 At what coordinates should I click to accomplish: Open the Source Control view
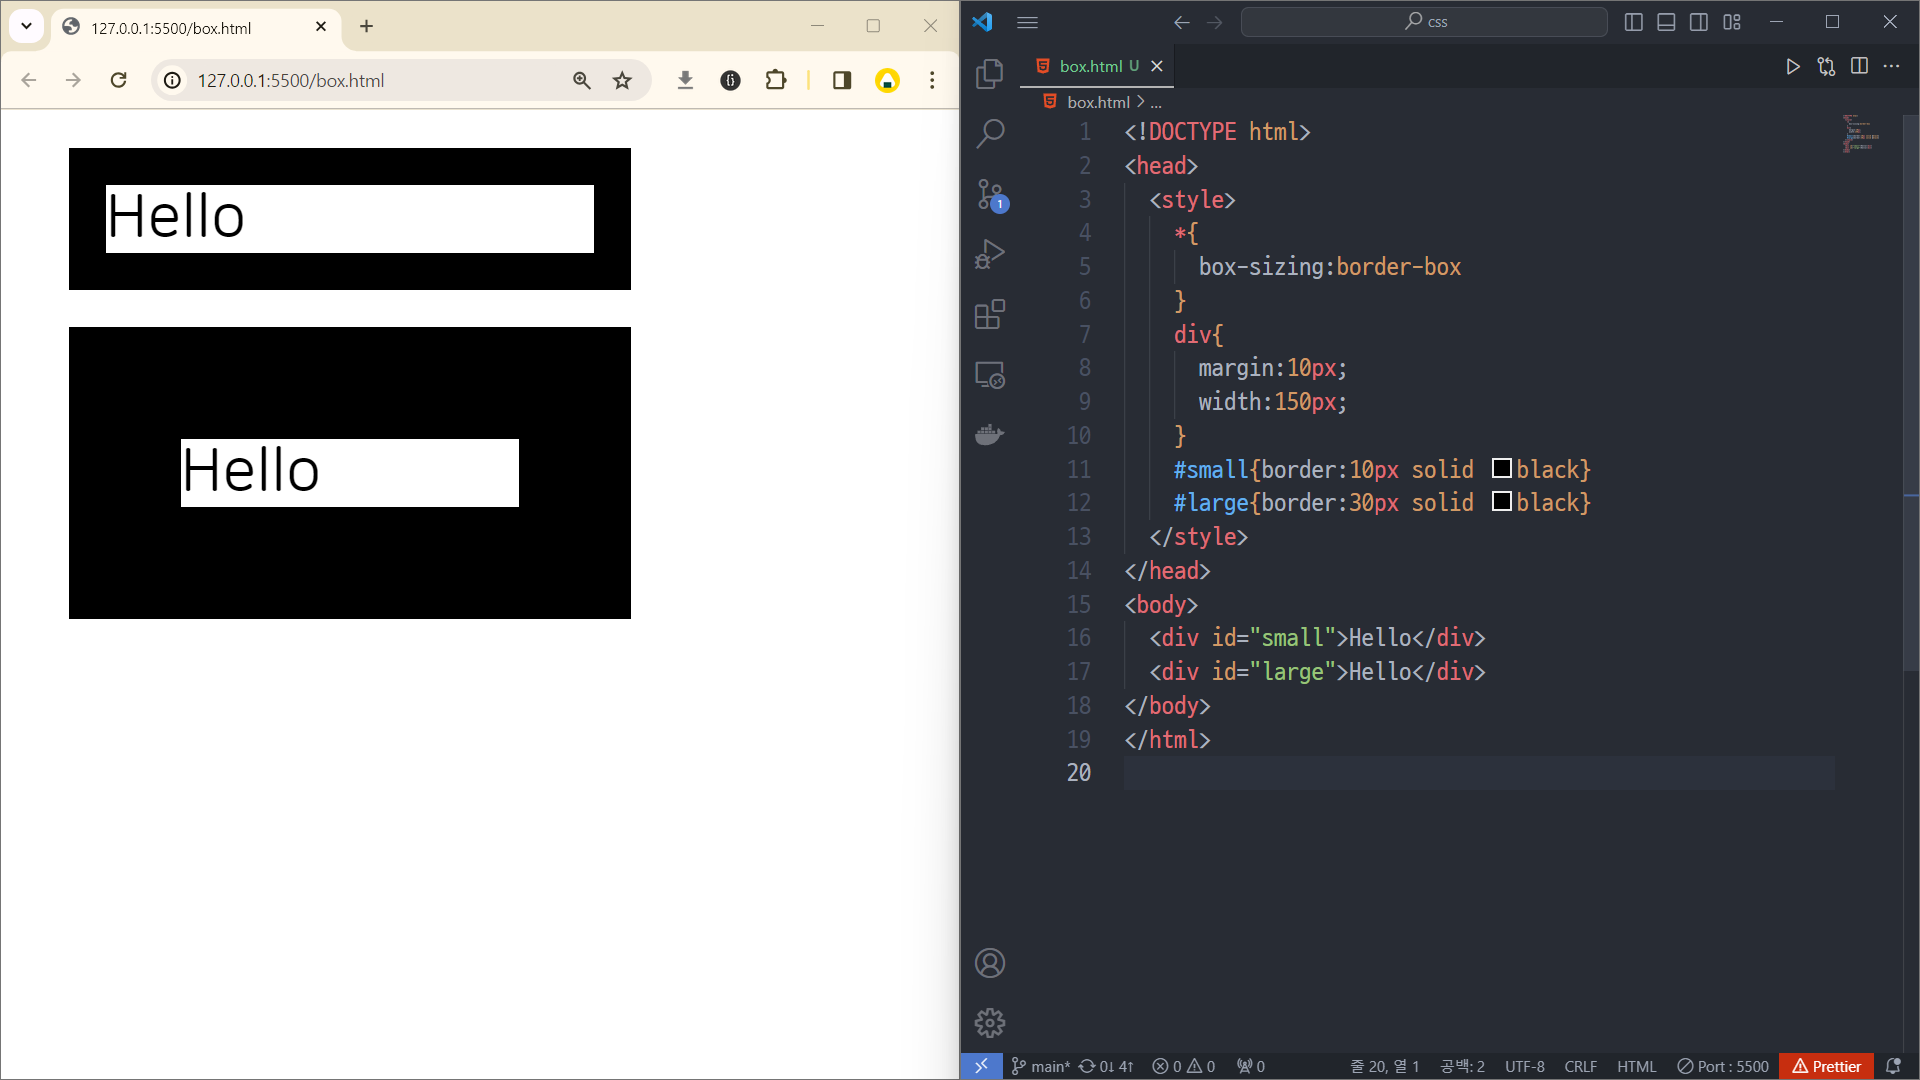coord(989,194)
